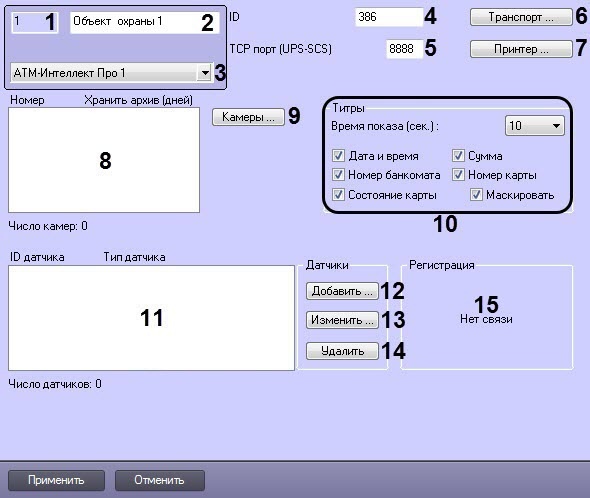Click the ID input field showing 386

tap(389, 17)
